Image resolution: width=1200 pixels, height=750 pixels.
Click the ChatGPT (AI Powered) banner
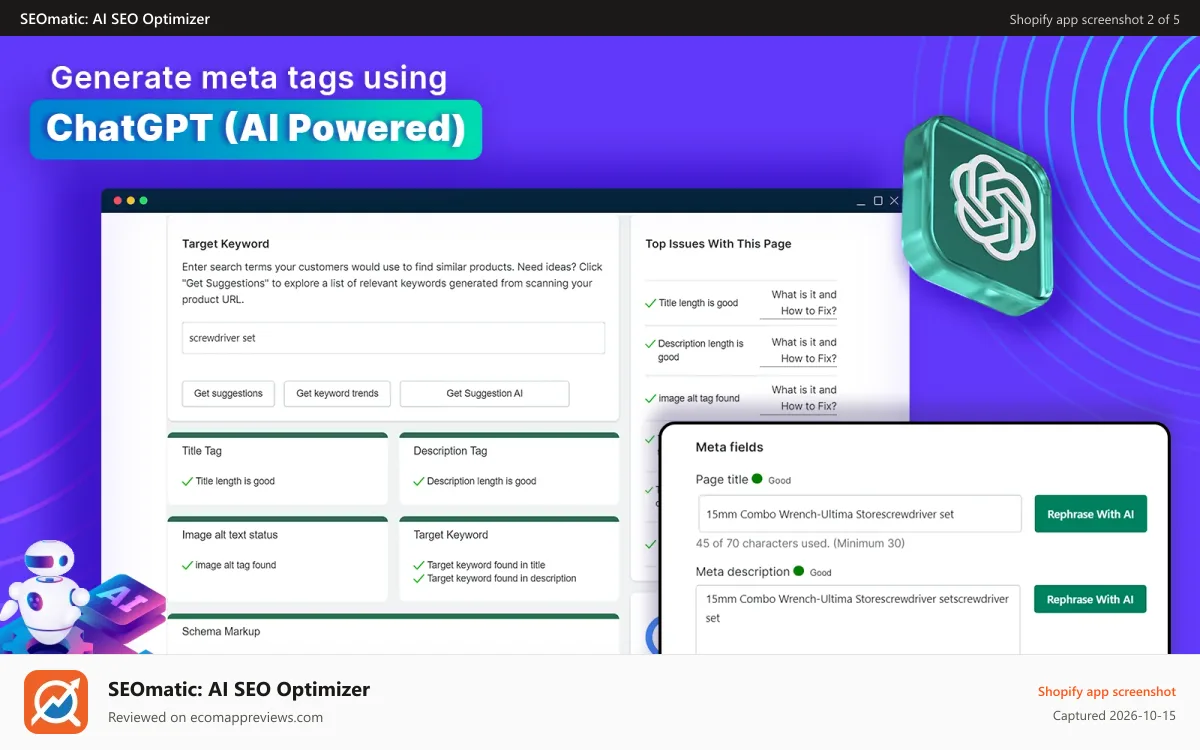point(256,129)
